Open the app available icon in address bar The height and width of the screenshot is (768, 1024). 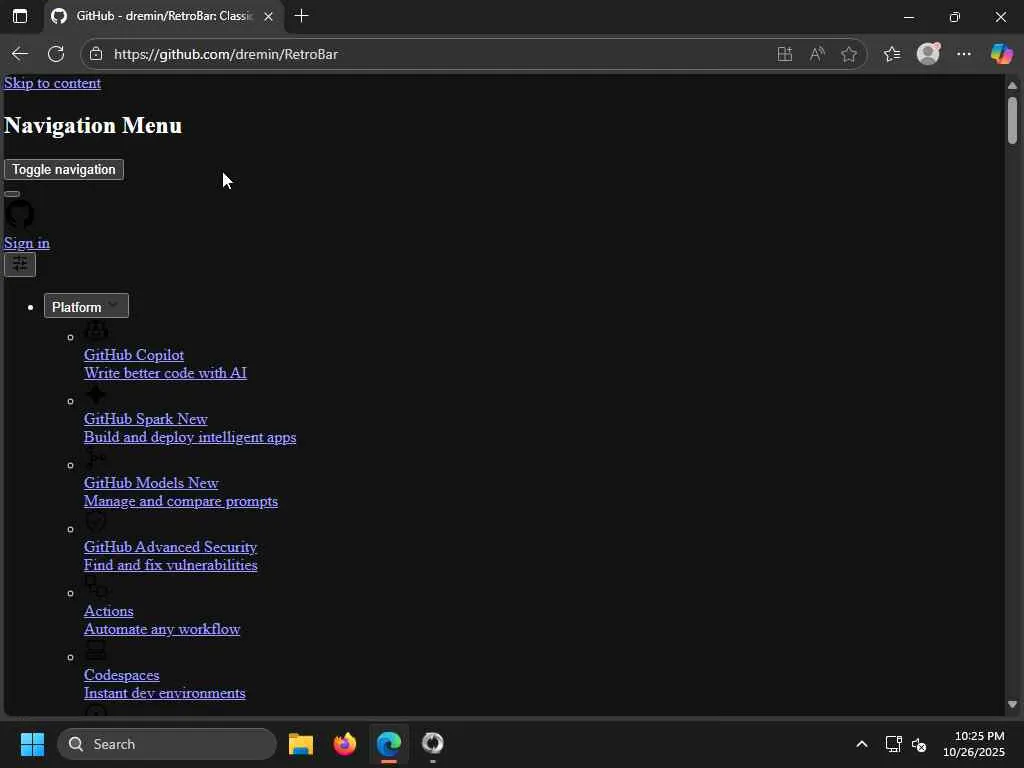[x=784, y=54]
